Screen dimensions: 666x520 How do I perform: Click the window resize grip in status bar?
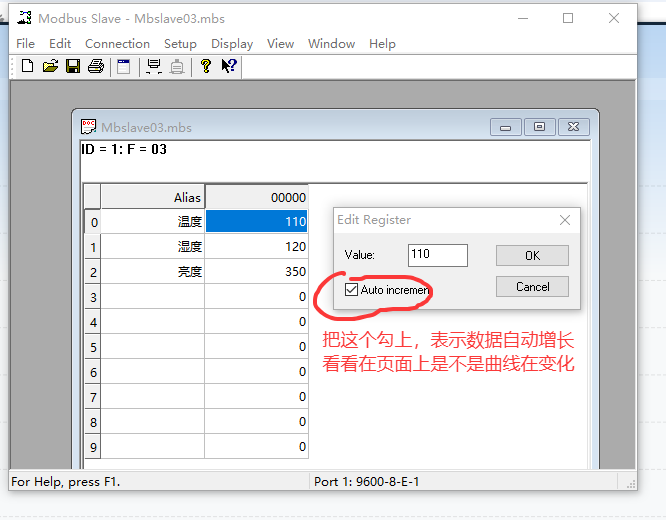pos(631,484)
